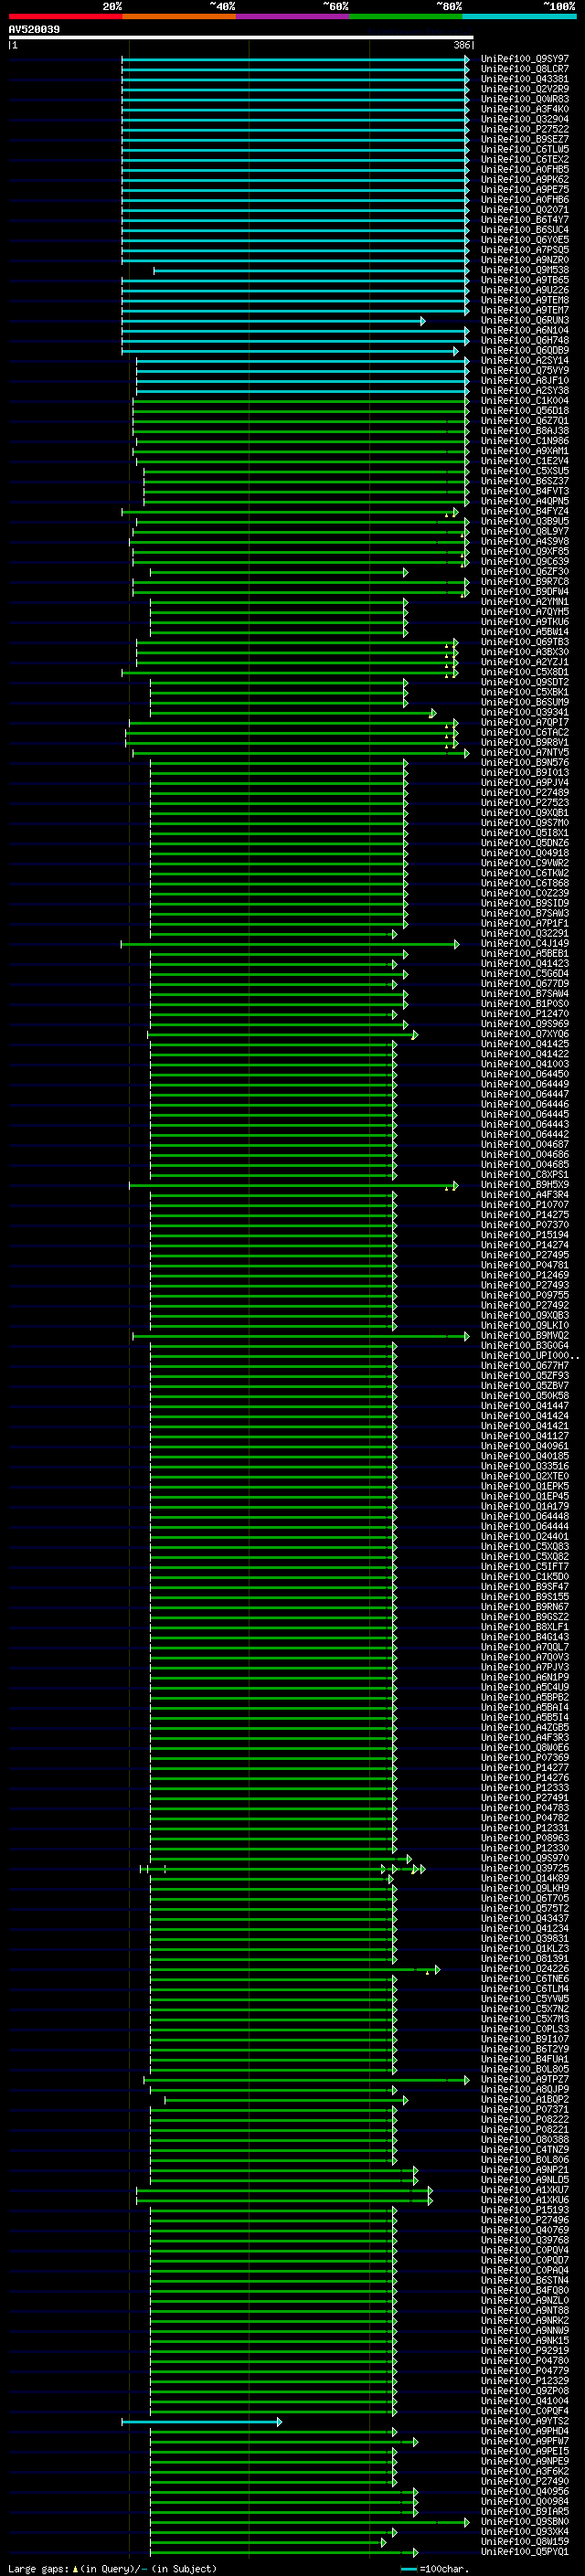This screenshot has height=2576, width=585.
Task: Click the Large gaps legend text
Action: pyautogui.click(x=112, y=2569)
